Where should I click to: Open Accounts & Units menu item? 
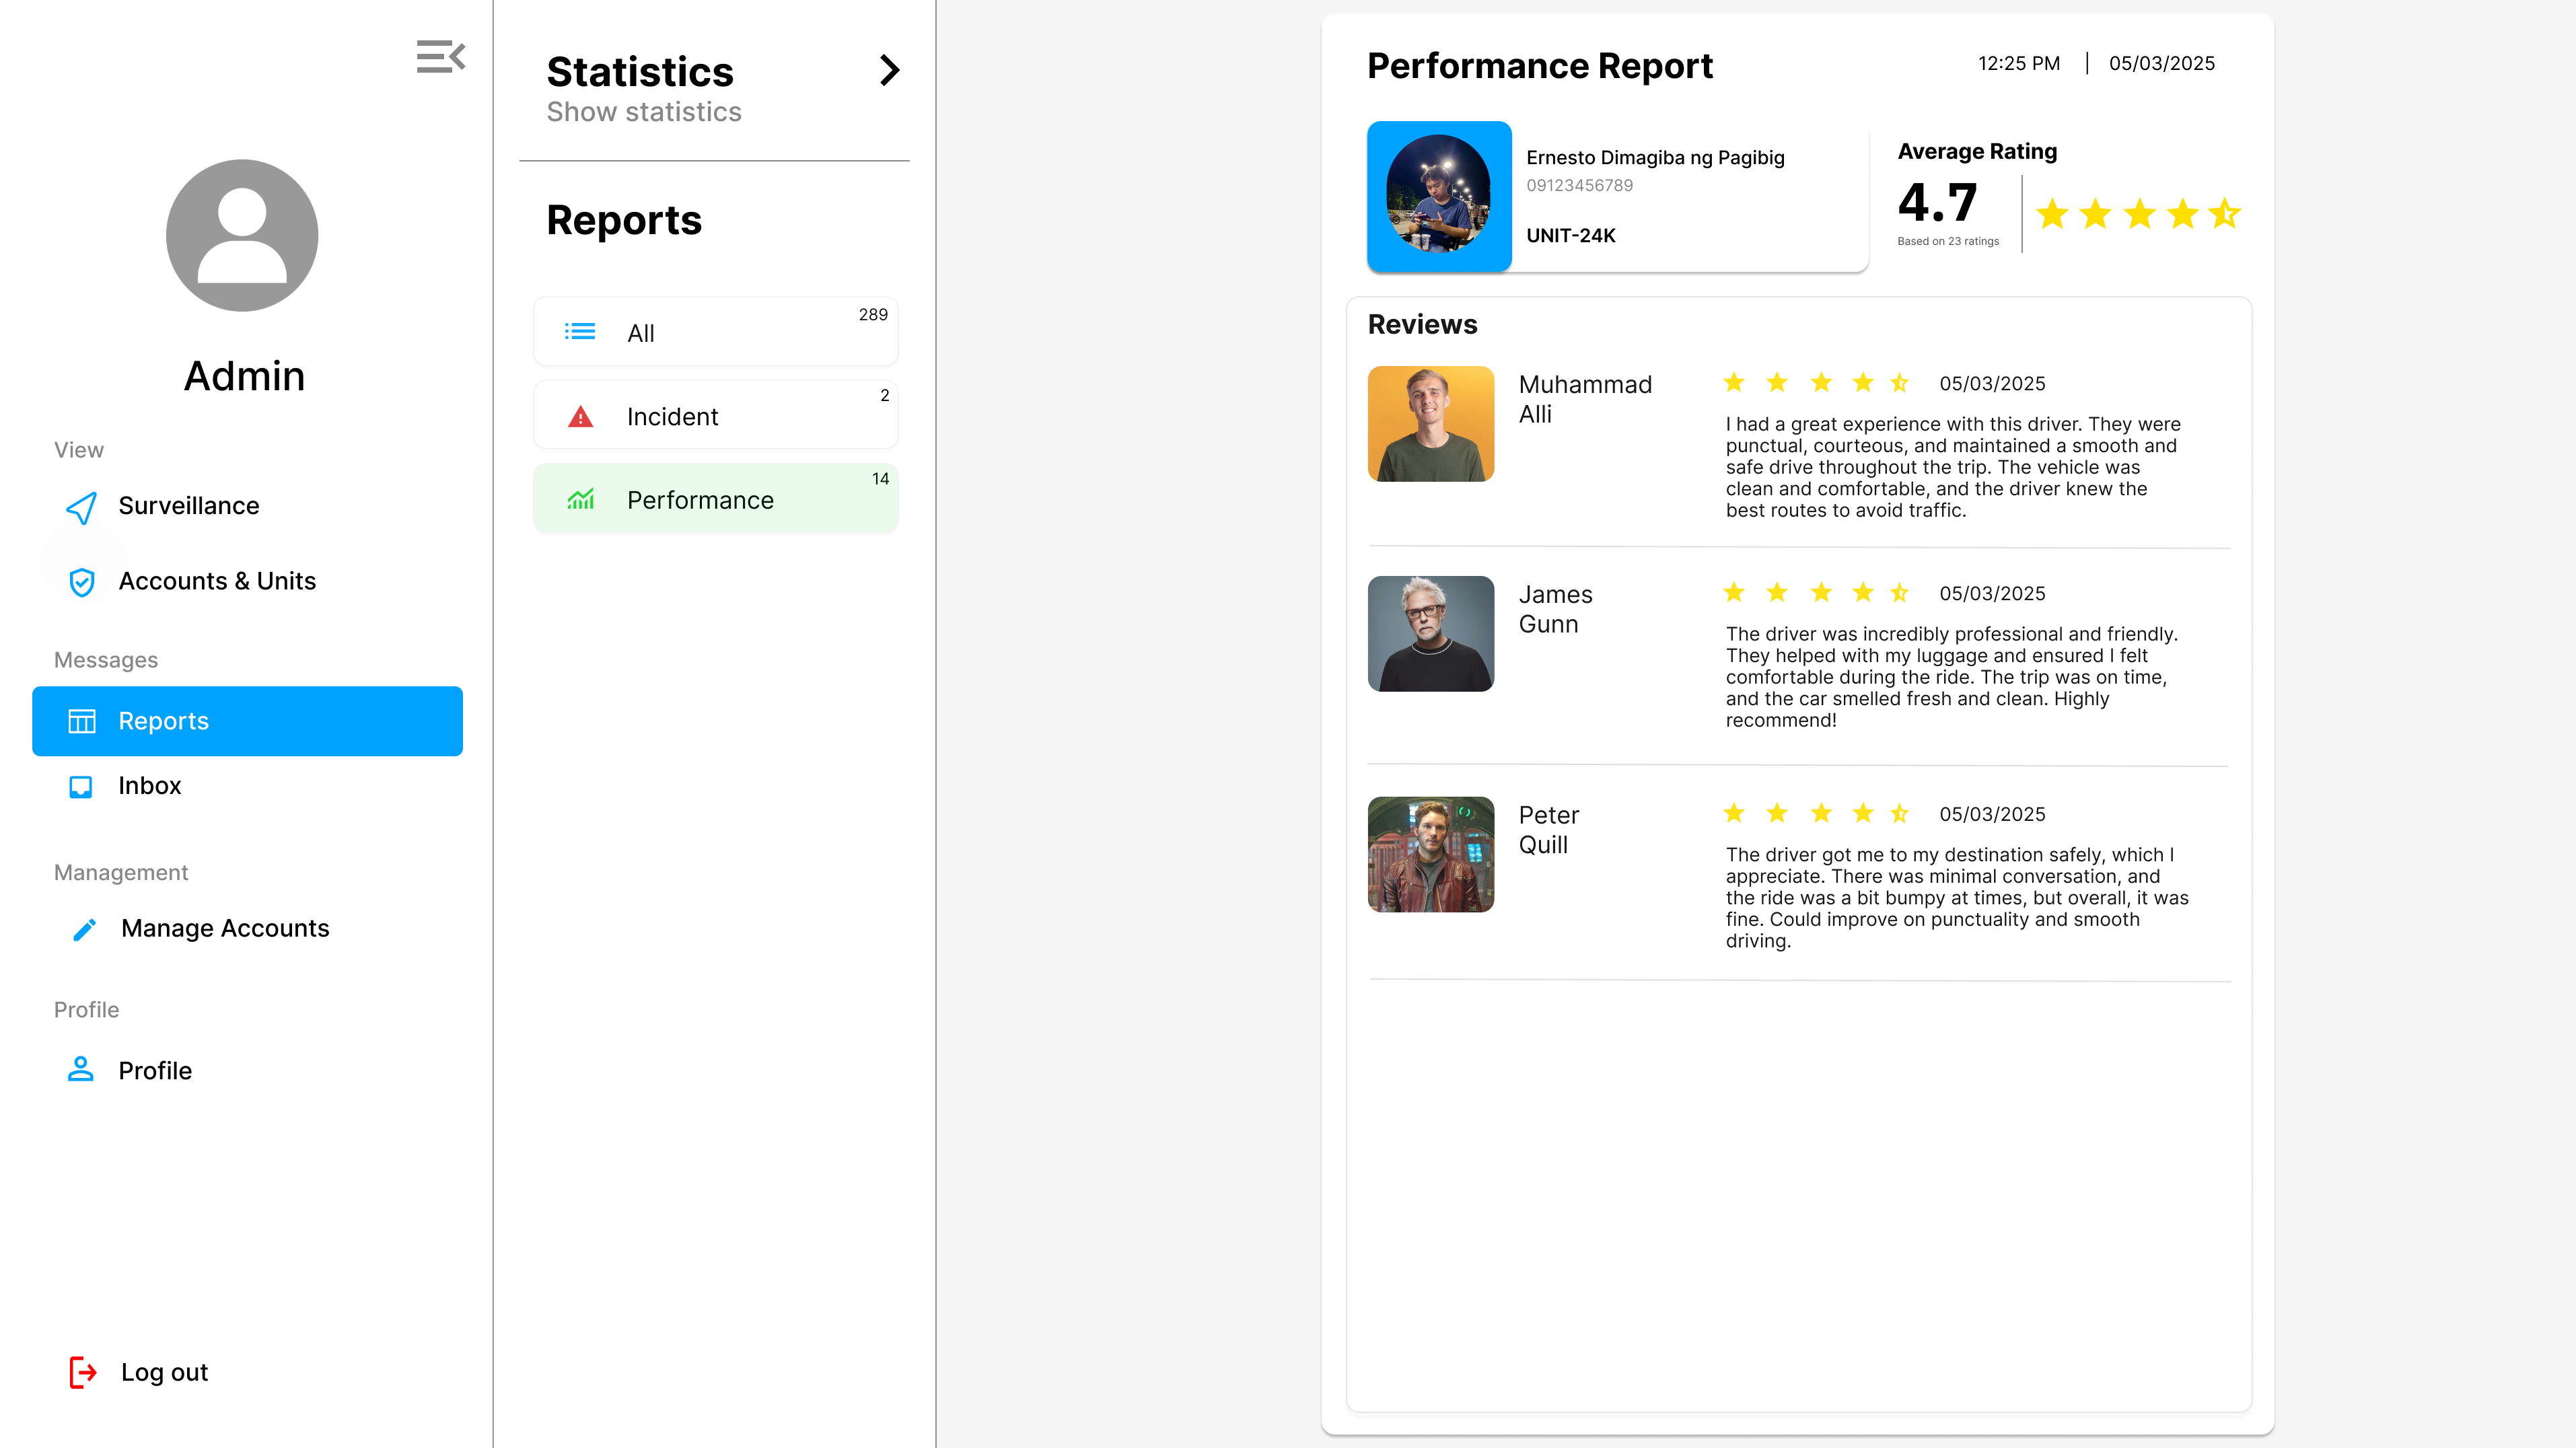point(217,581)
